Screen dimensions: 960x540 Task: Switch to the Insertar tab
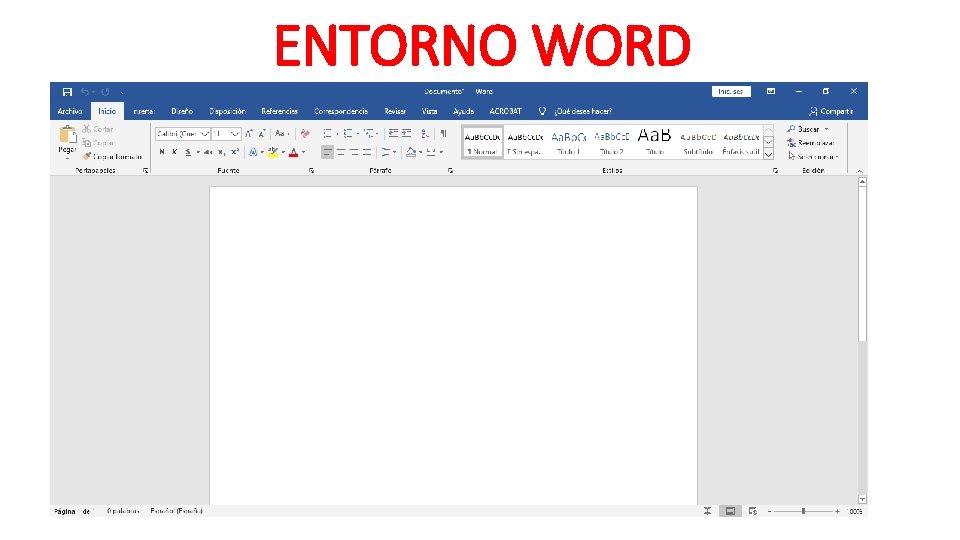tap(144, 111)
